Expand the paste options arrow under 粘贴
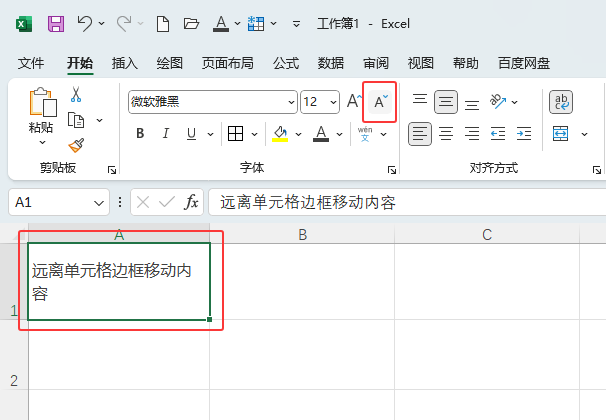Screen dimensions: 606x420 point(43,143)
